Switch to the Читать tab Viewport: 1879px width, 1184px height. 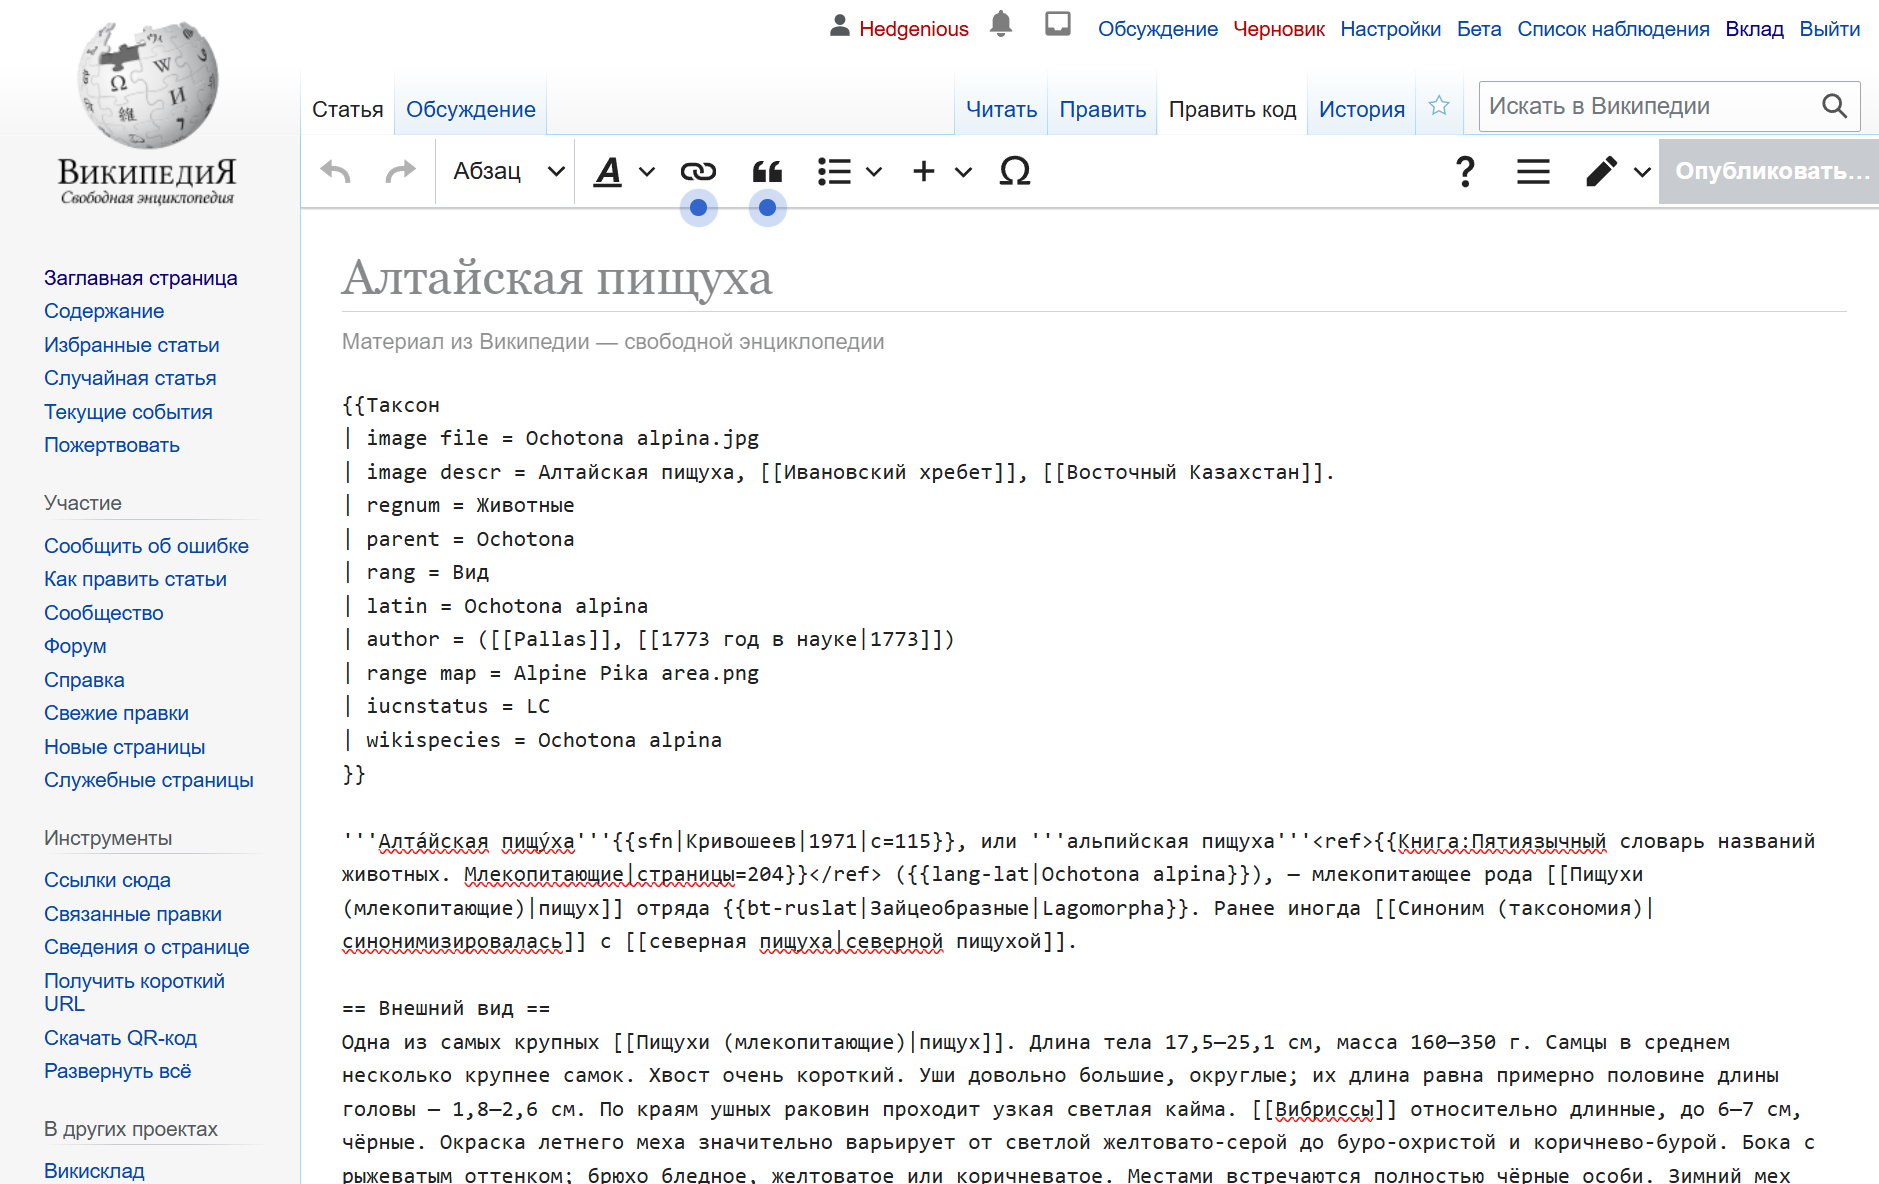[x=1001, y=109]
